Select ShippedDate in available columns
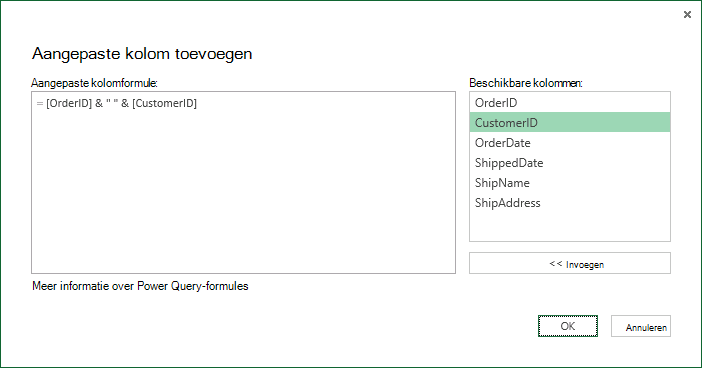Viewport: 702px width, 368px height. pos(569,163)
